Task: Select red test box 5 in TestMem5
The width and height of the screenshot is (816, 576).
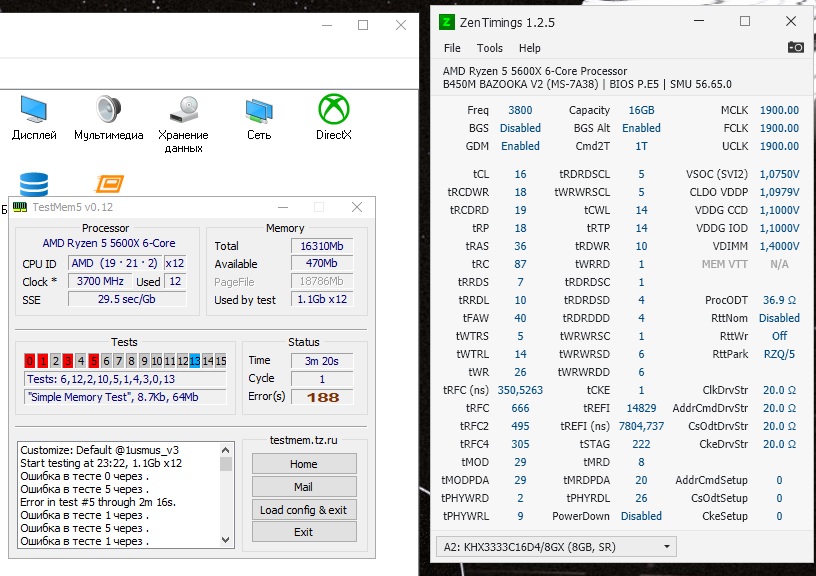Action: click(94, 361)
